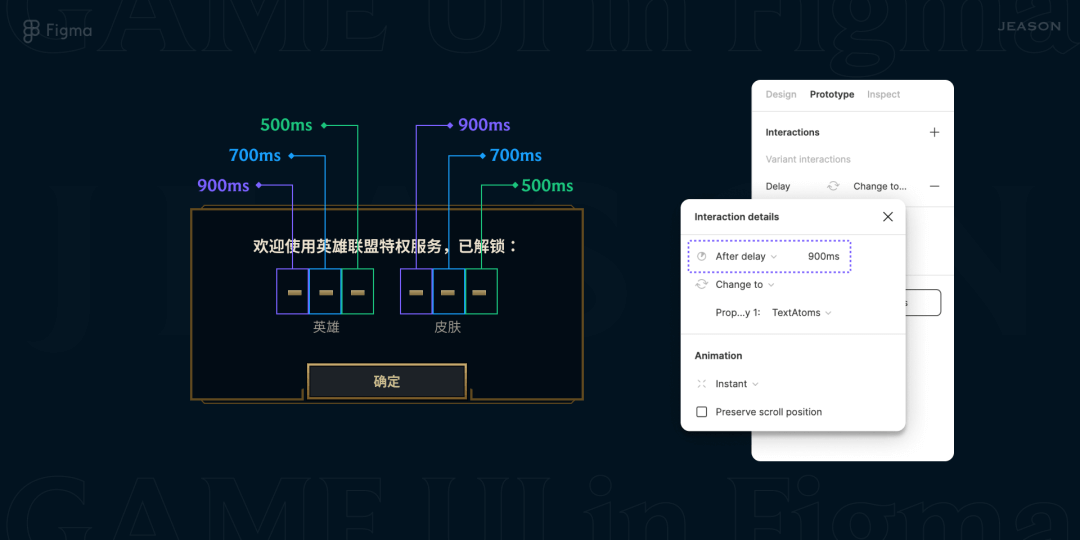Click the Change to... text in Delay row
The height and width of the screenshot is (540, 1080).
pyautogui.click(x=880, y=186)
